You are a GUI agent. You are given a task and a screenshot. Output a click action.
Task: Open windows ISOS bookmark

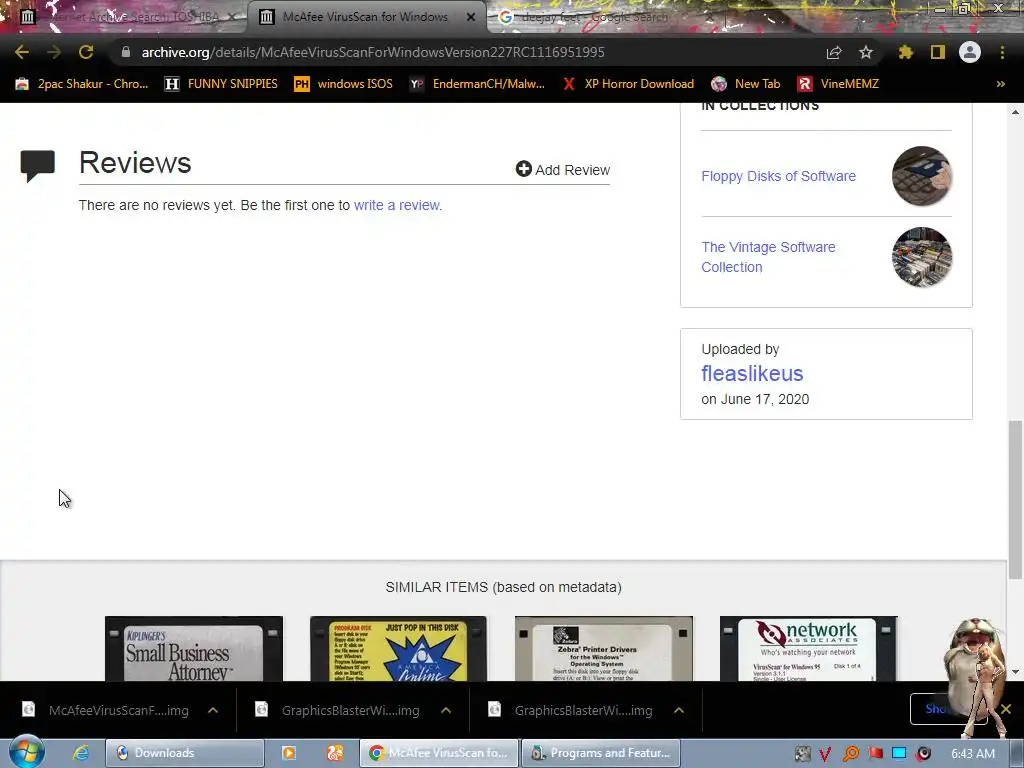pyautogui.click(x=344, y=84)
